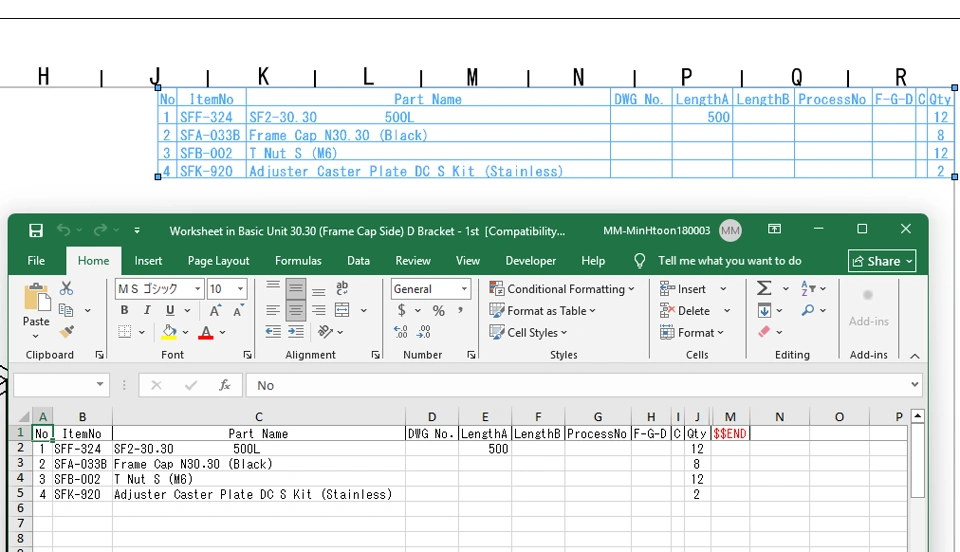Click the Undo arrow icon
The image size is (960, 552).
[x=63, y=229]
